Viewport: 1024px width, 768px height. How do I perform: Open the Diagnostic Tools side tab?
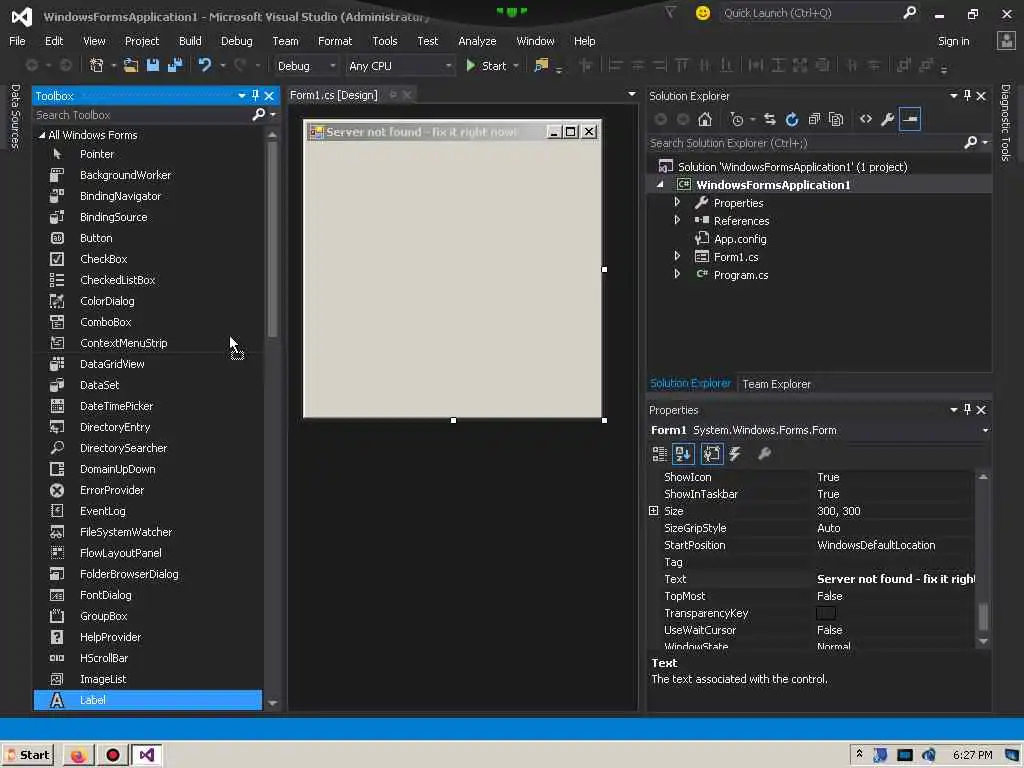[1006, 123]
